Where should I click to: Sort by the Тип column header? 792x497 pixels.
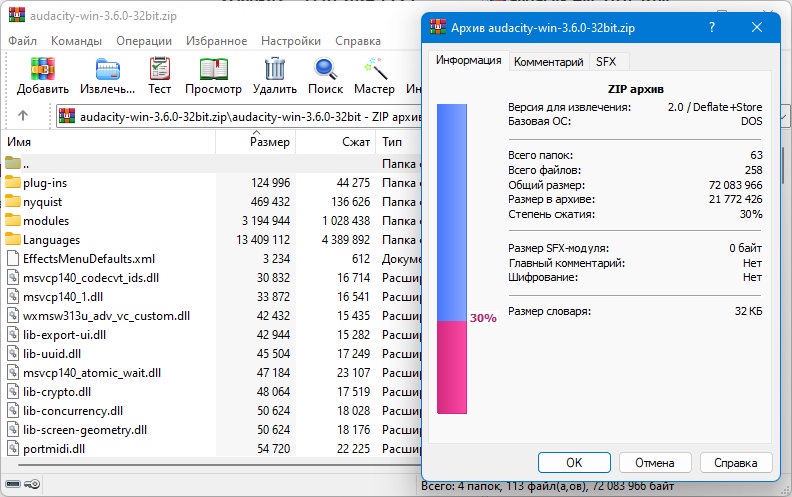[399, 142]
